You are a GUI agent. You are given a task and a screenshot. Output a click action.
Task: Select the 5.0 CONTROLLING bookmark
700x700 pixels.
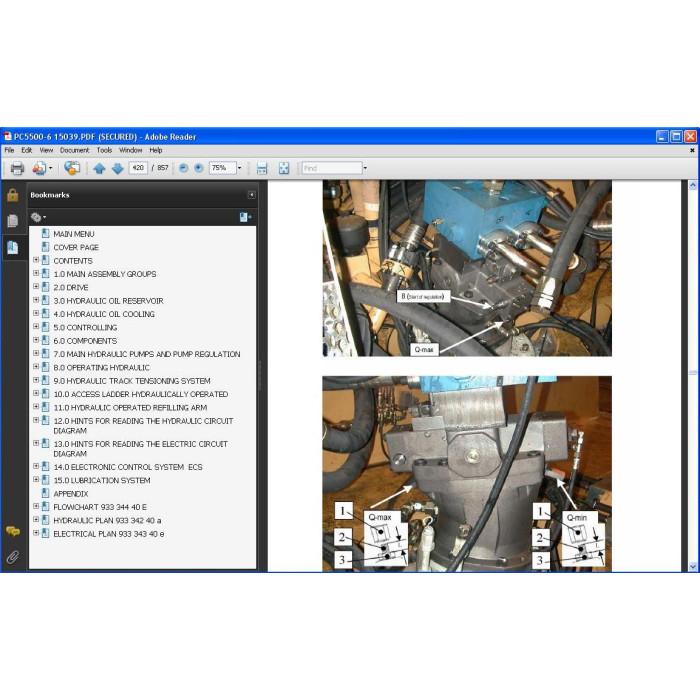point(85,328)
